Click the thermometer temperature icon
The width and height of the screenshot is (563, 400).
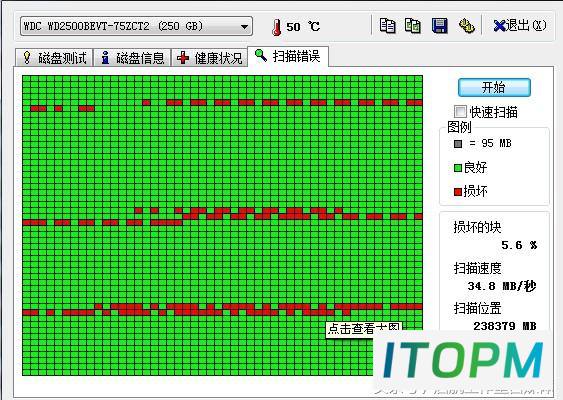pyautogui.click(x=276, y=27)
